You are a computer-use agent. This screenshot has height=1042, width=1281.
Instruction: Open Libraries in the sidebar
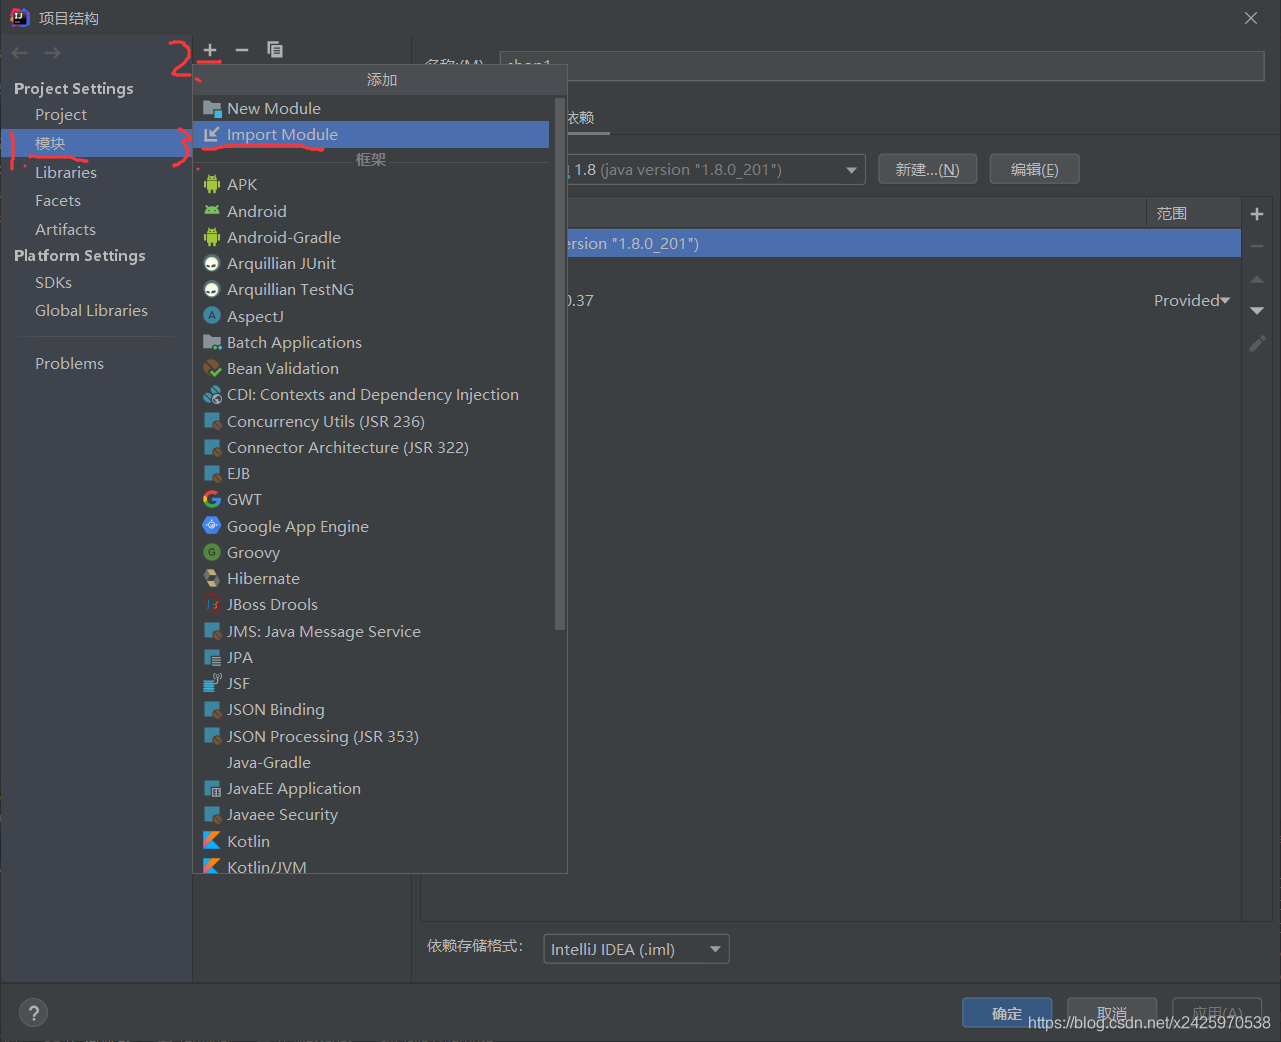pyautogui.click(x=66, y=172)
